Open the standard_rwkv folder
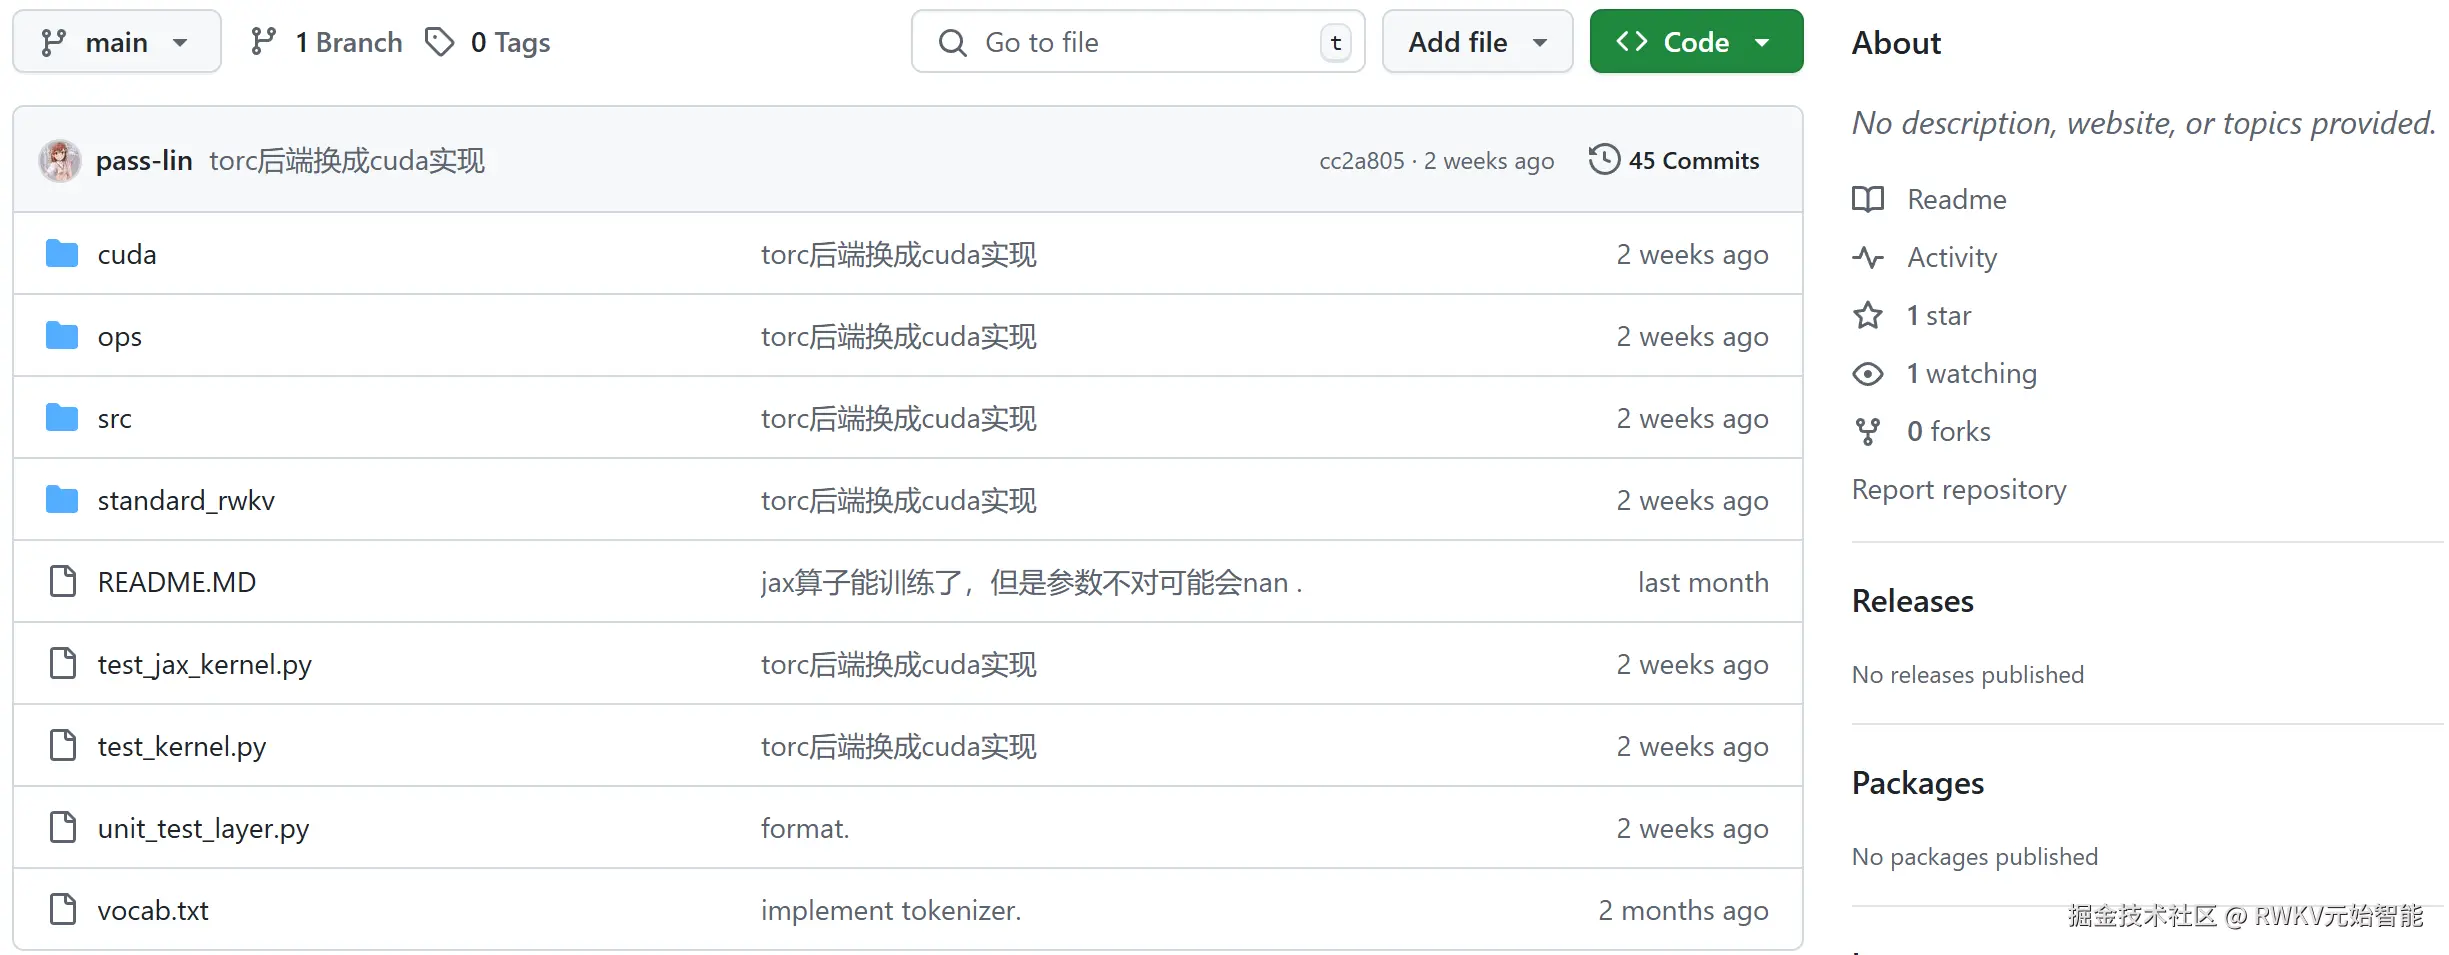Screen dimensions: 2449x955 186,500
